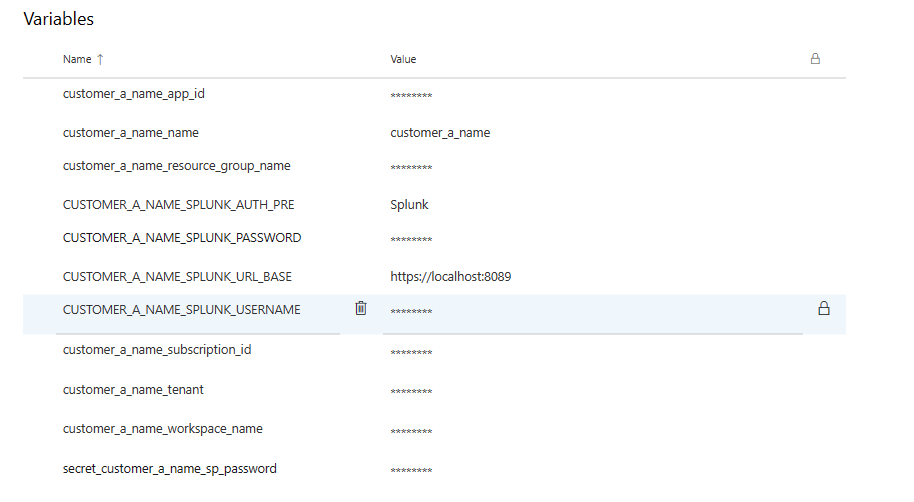This screenshot has width=914, height=502.
Task: Edit the customer_a_name_app_id variable name
Action: point(134,94)
